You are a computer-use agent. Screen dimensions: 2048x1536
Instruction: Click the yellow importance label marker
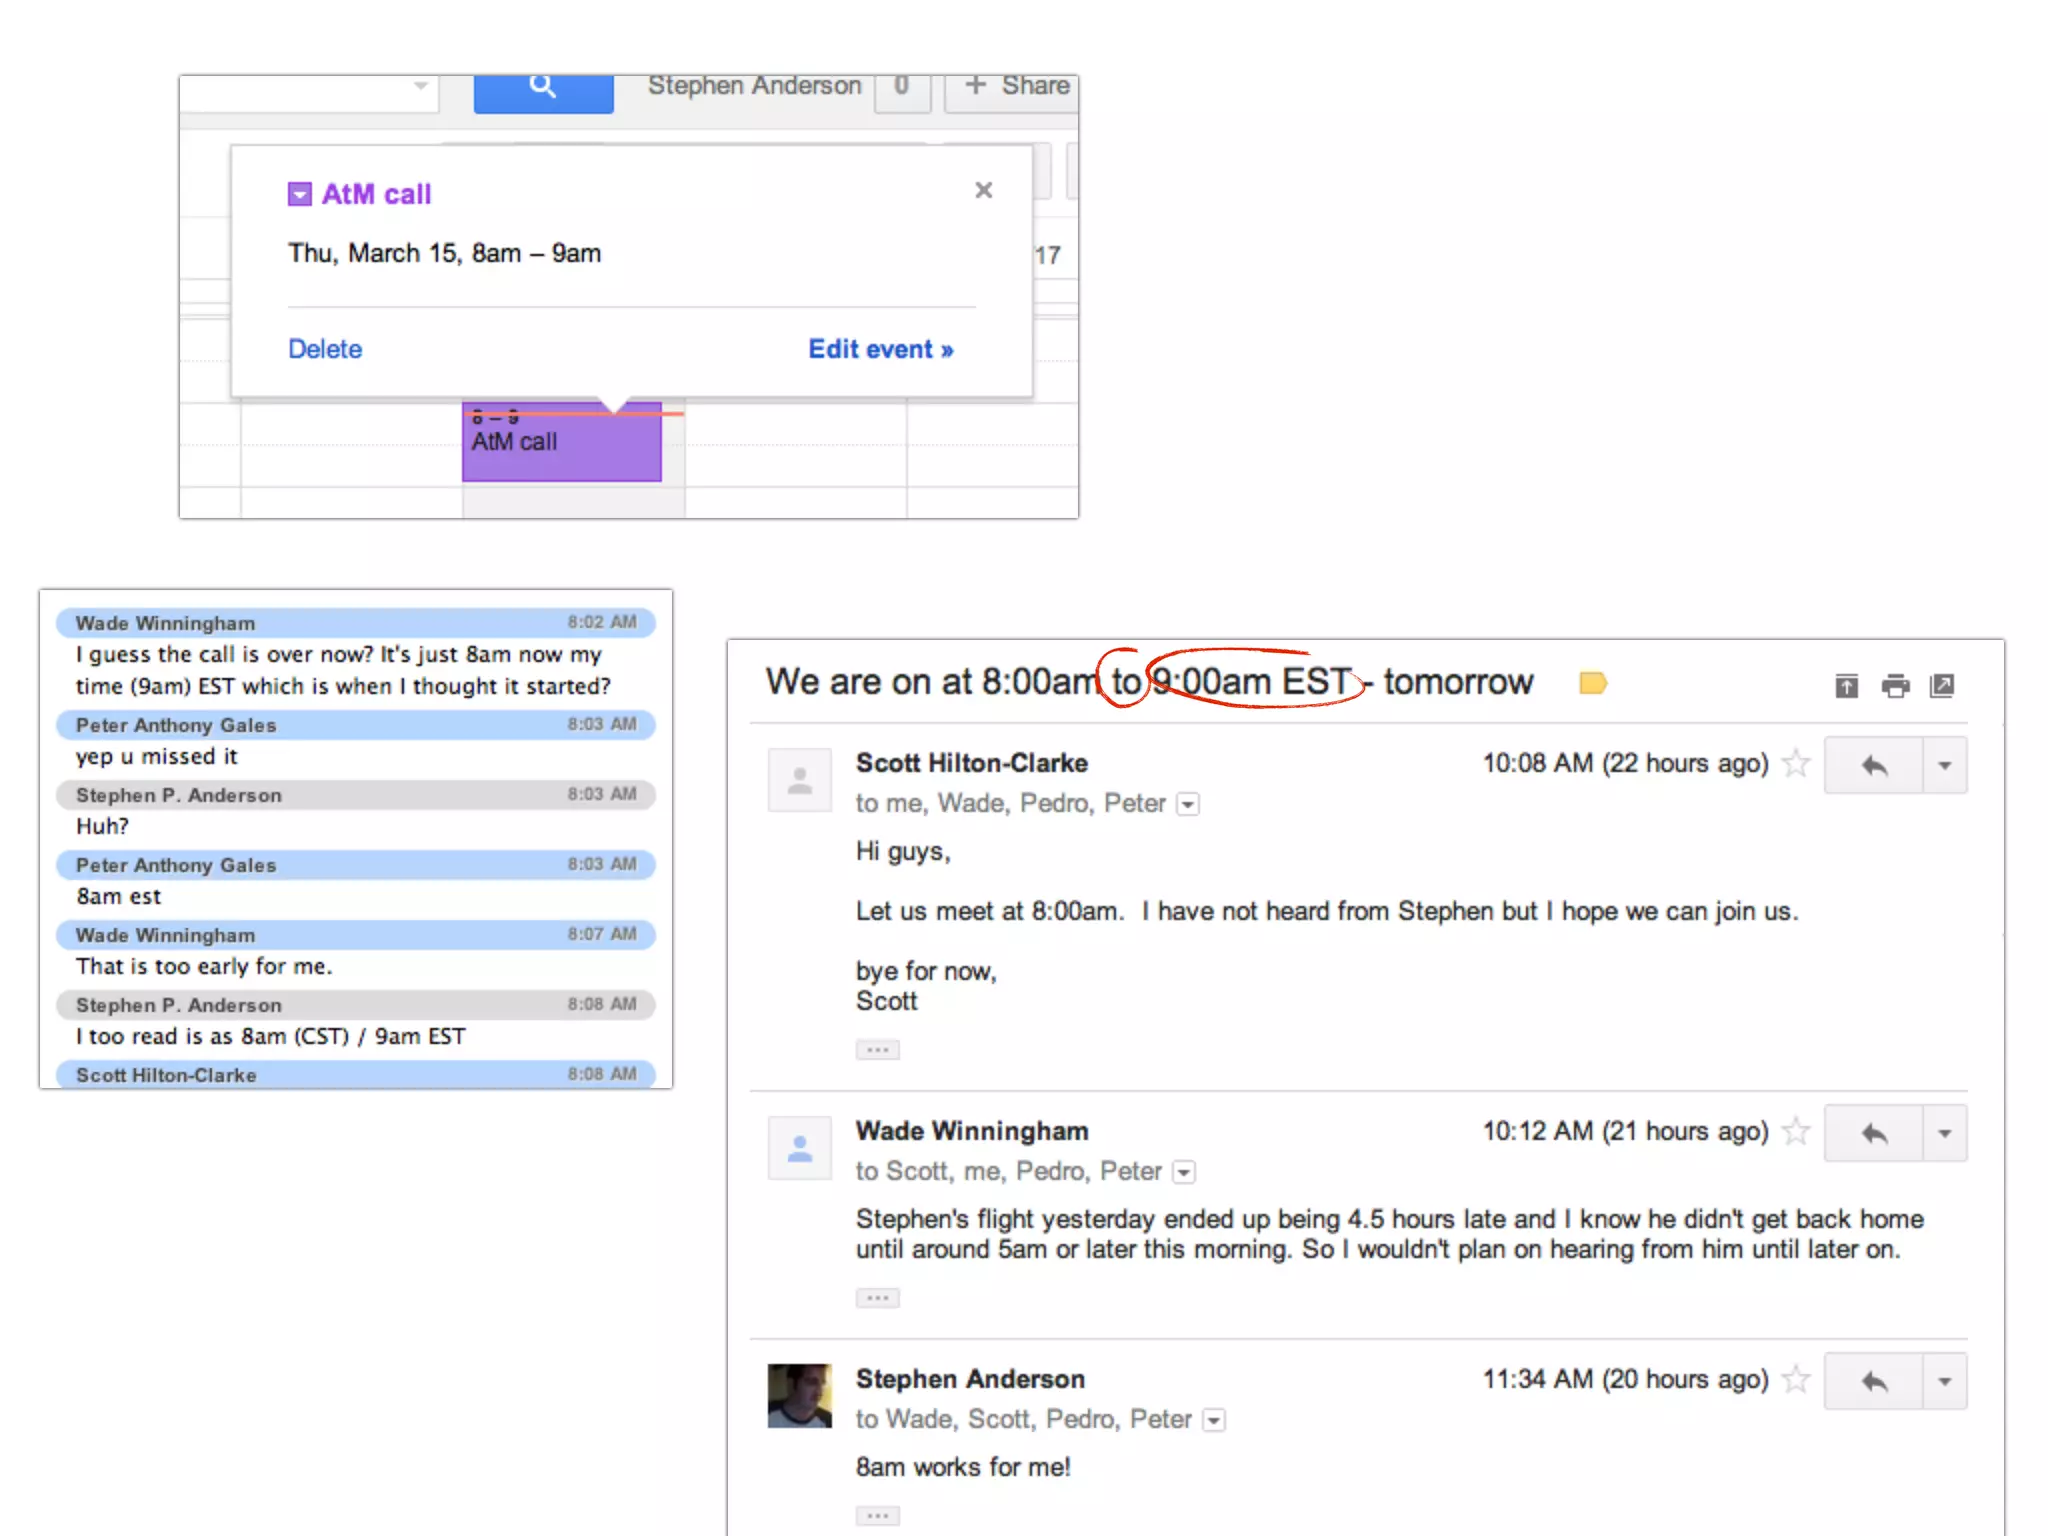pos(1592,683)
